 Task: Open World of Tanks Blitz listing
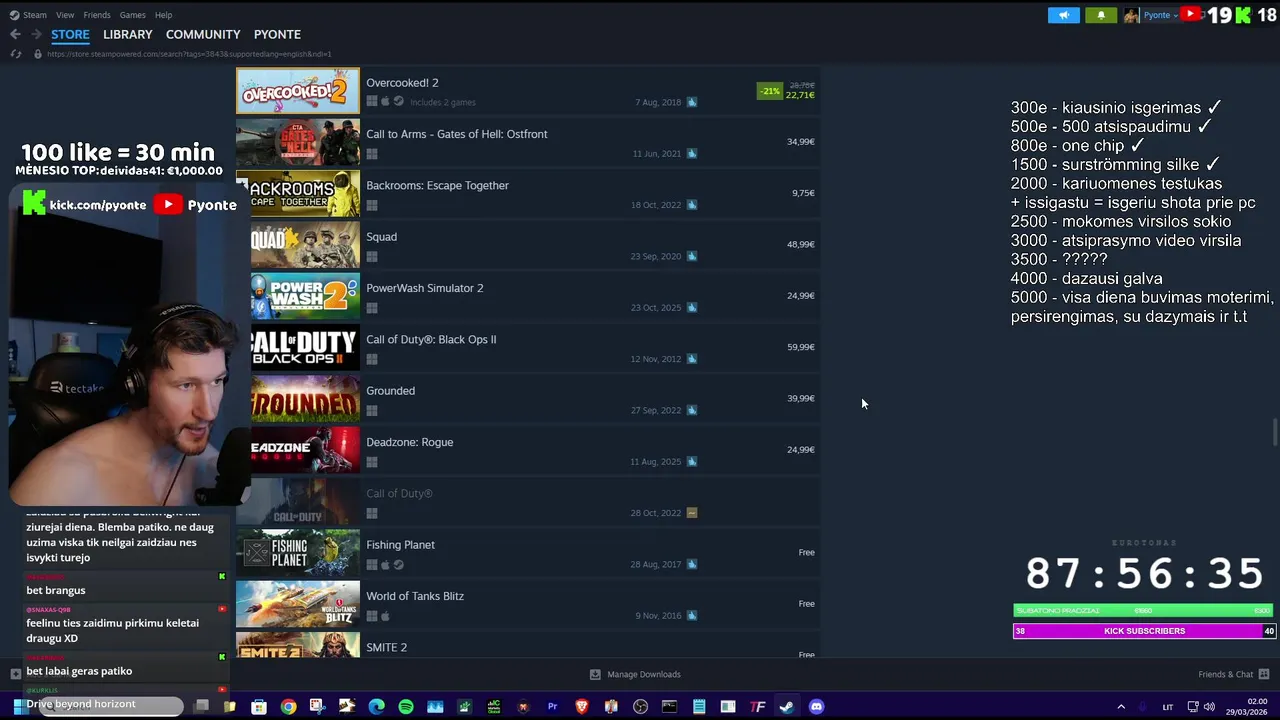528,604
